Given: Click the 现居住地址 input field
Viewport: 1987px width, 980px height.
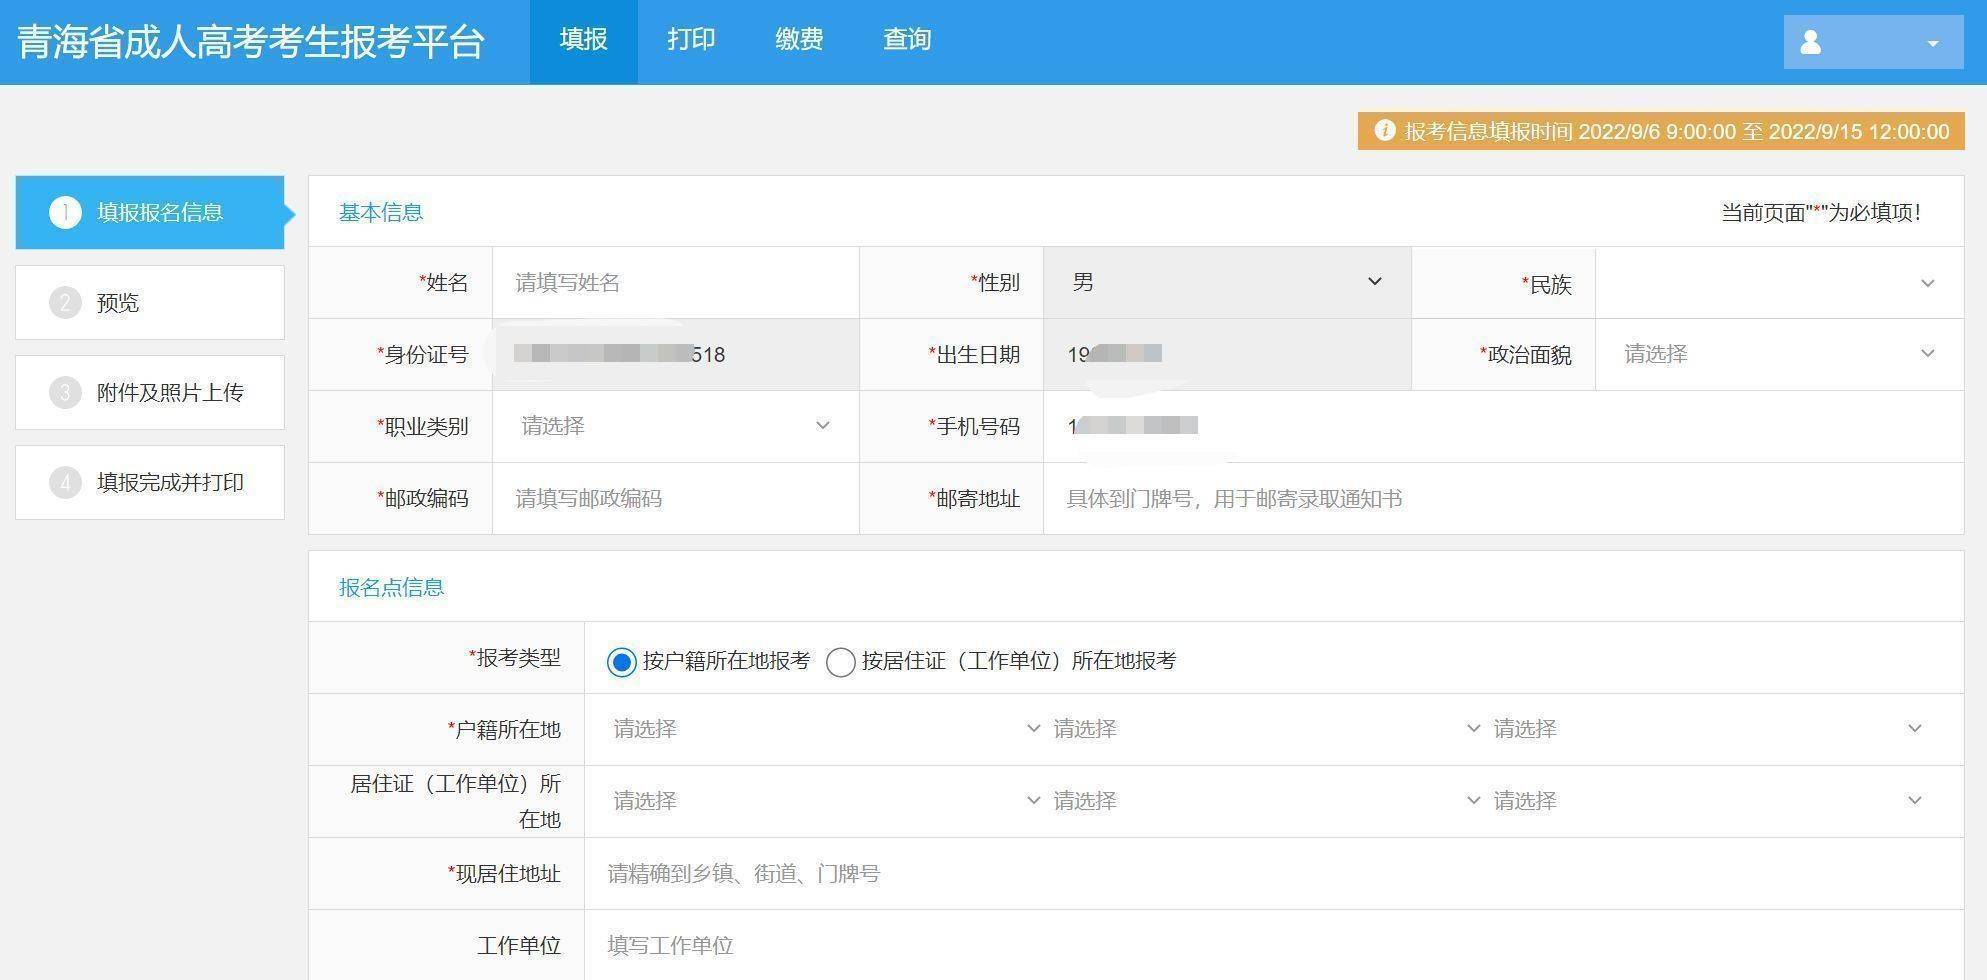Looking at the screenshot, I should pyautogui.click(x=1270, y=874).
